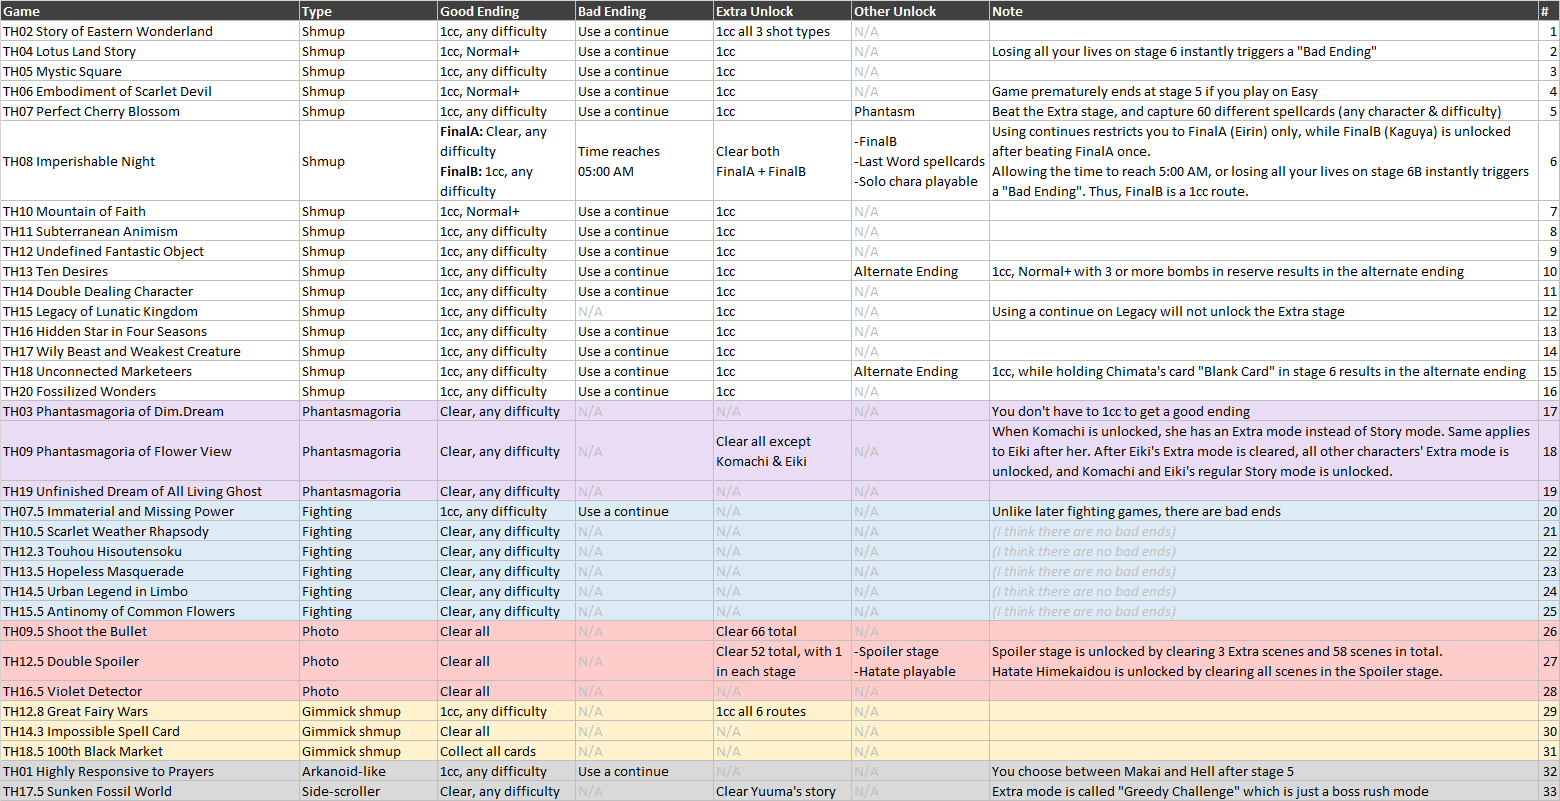The width and height of the screenshot is (1560, 801).
Task: Click note "Unlike later fighting games, there are bad ends"
Action: click(x=1263, y=511)
